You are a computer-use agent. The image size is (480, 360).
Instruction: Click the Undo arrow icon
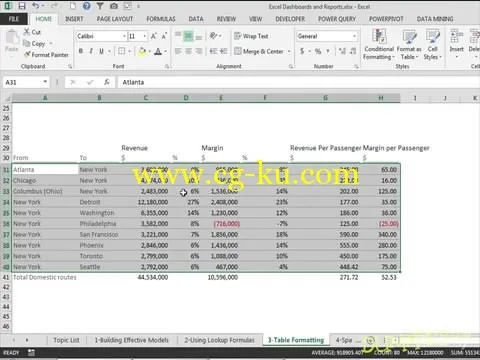36,6
